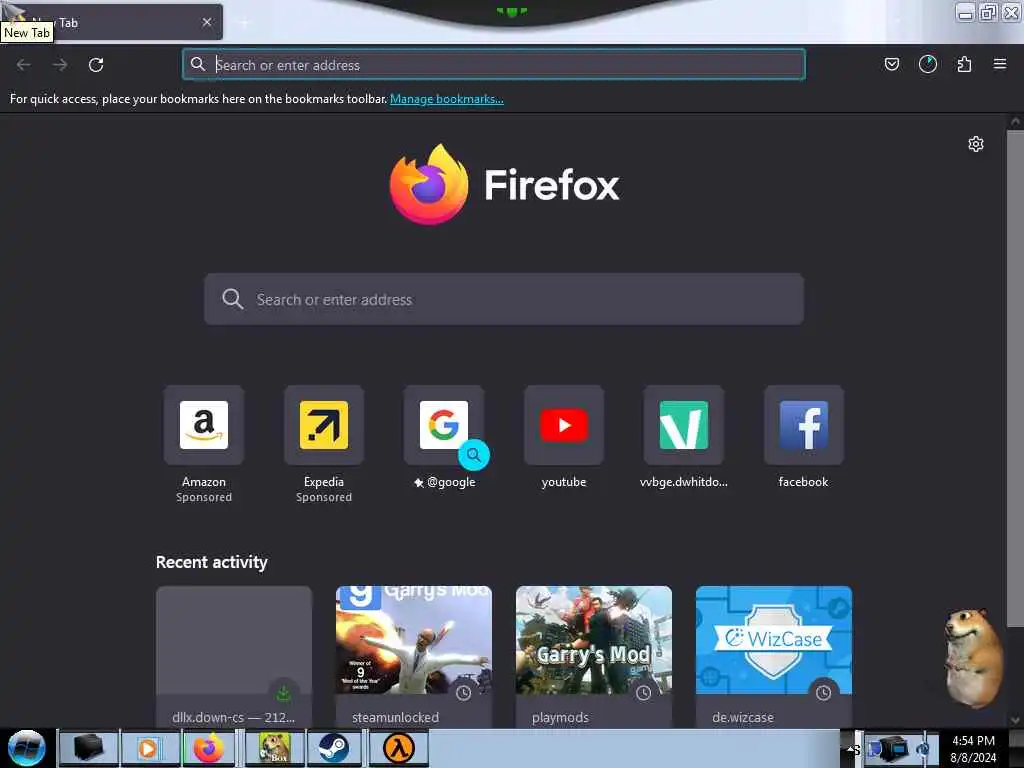Click the Sponsored label under Amazon
This screenshot has width=1024, height=768.
pyautogui.click(x=204, y=498)
